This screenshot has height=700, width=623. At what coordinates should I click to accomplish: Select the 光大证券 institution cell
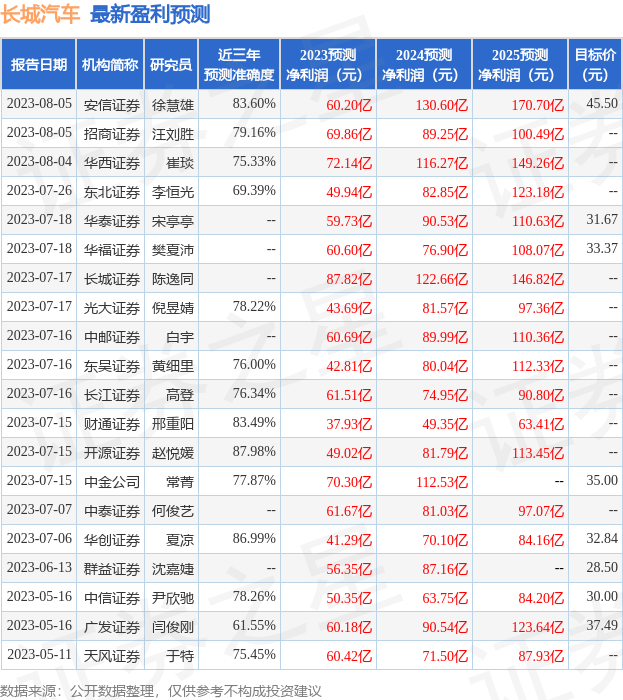coord(112,308)
